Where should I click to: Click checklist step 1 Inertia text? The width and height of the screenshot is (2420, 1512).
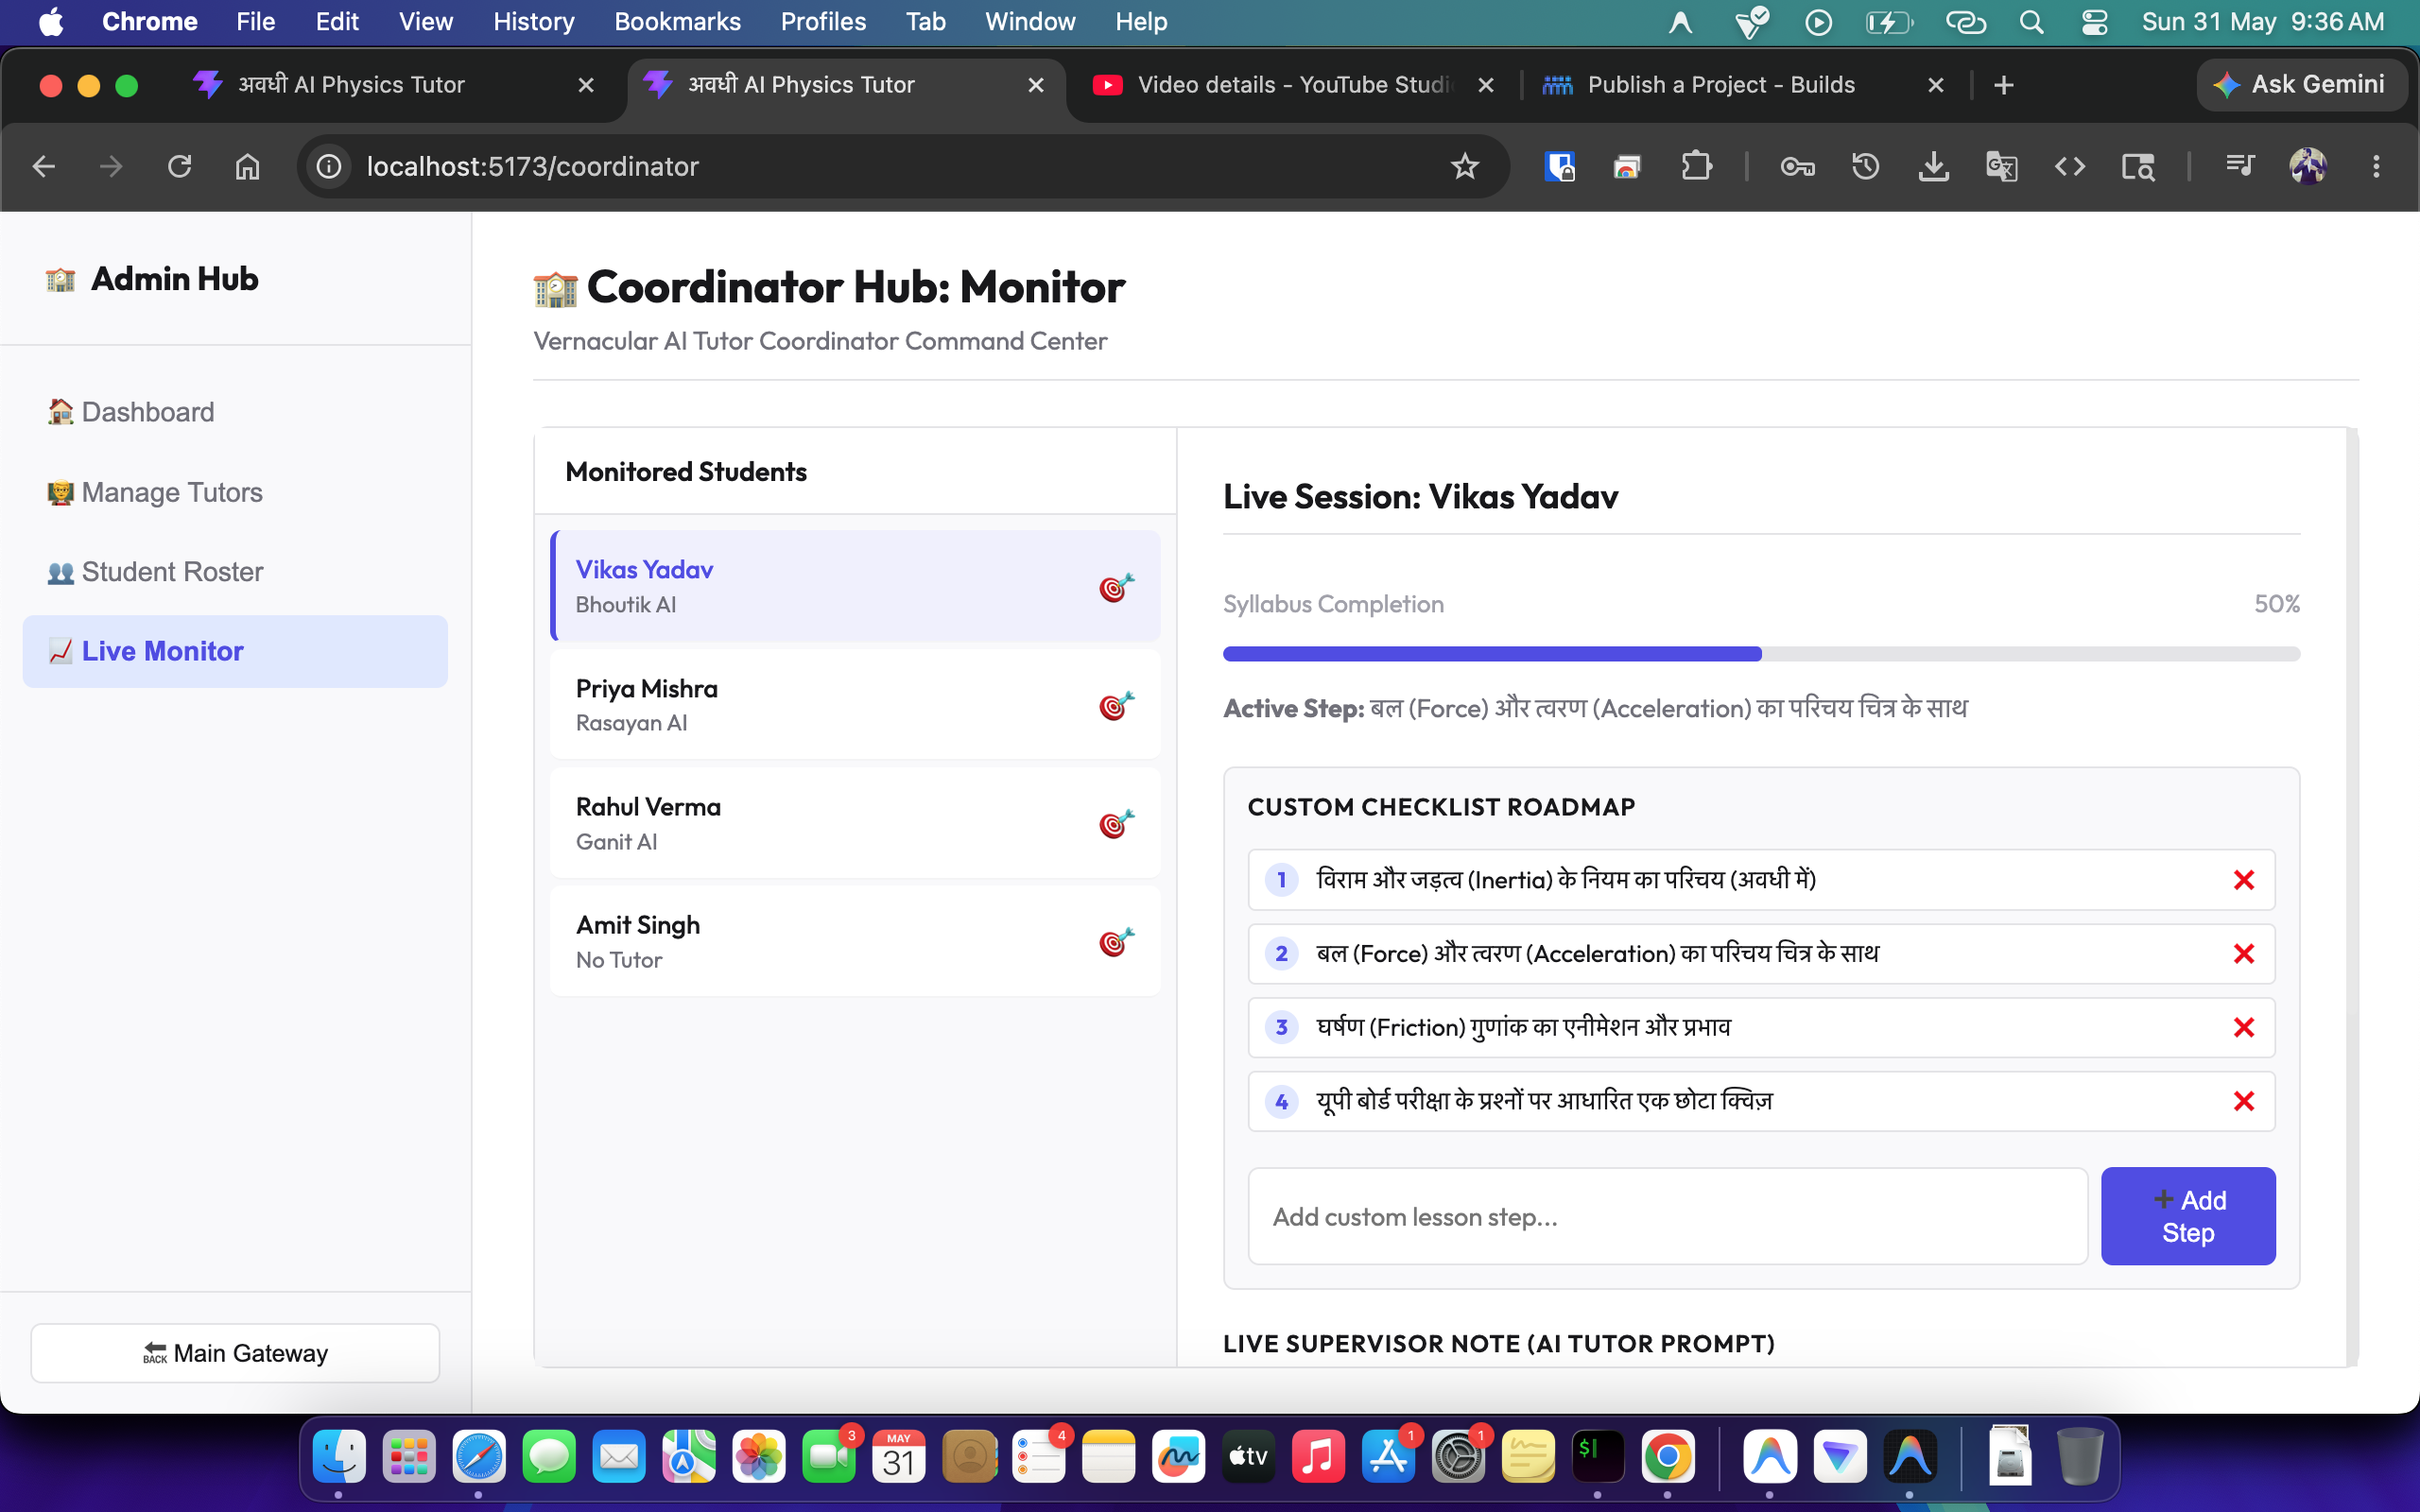1565,880
